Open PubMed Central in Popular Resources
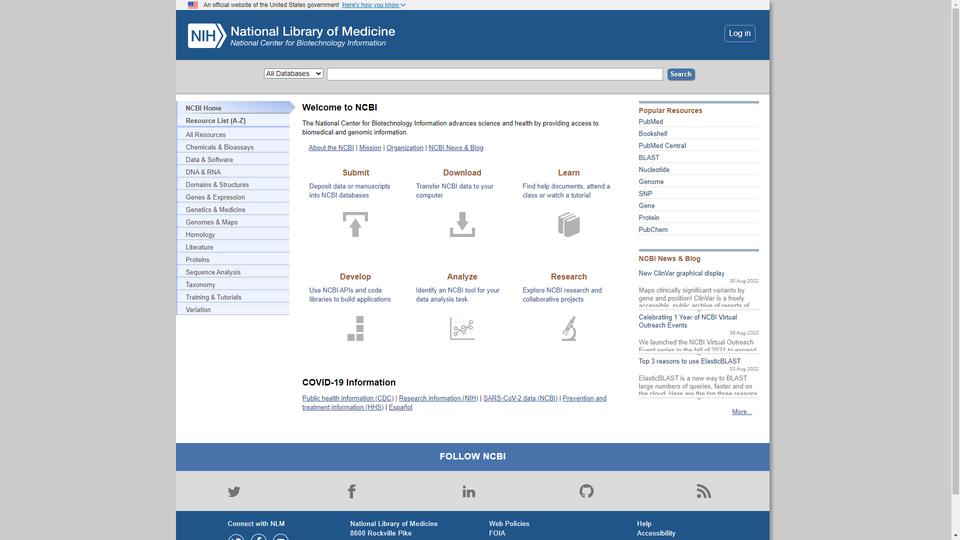 pyautogui.click(x=662, y=146)
